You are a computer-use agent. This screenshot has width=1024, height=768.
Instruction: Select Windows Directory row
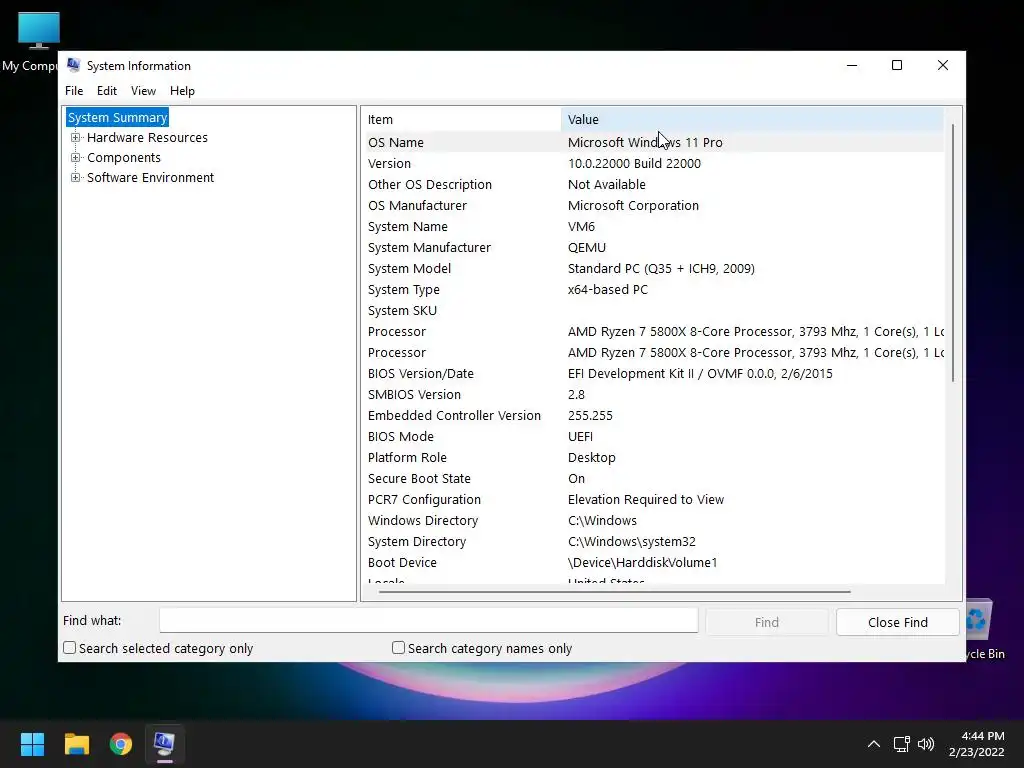pos(654,520)
